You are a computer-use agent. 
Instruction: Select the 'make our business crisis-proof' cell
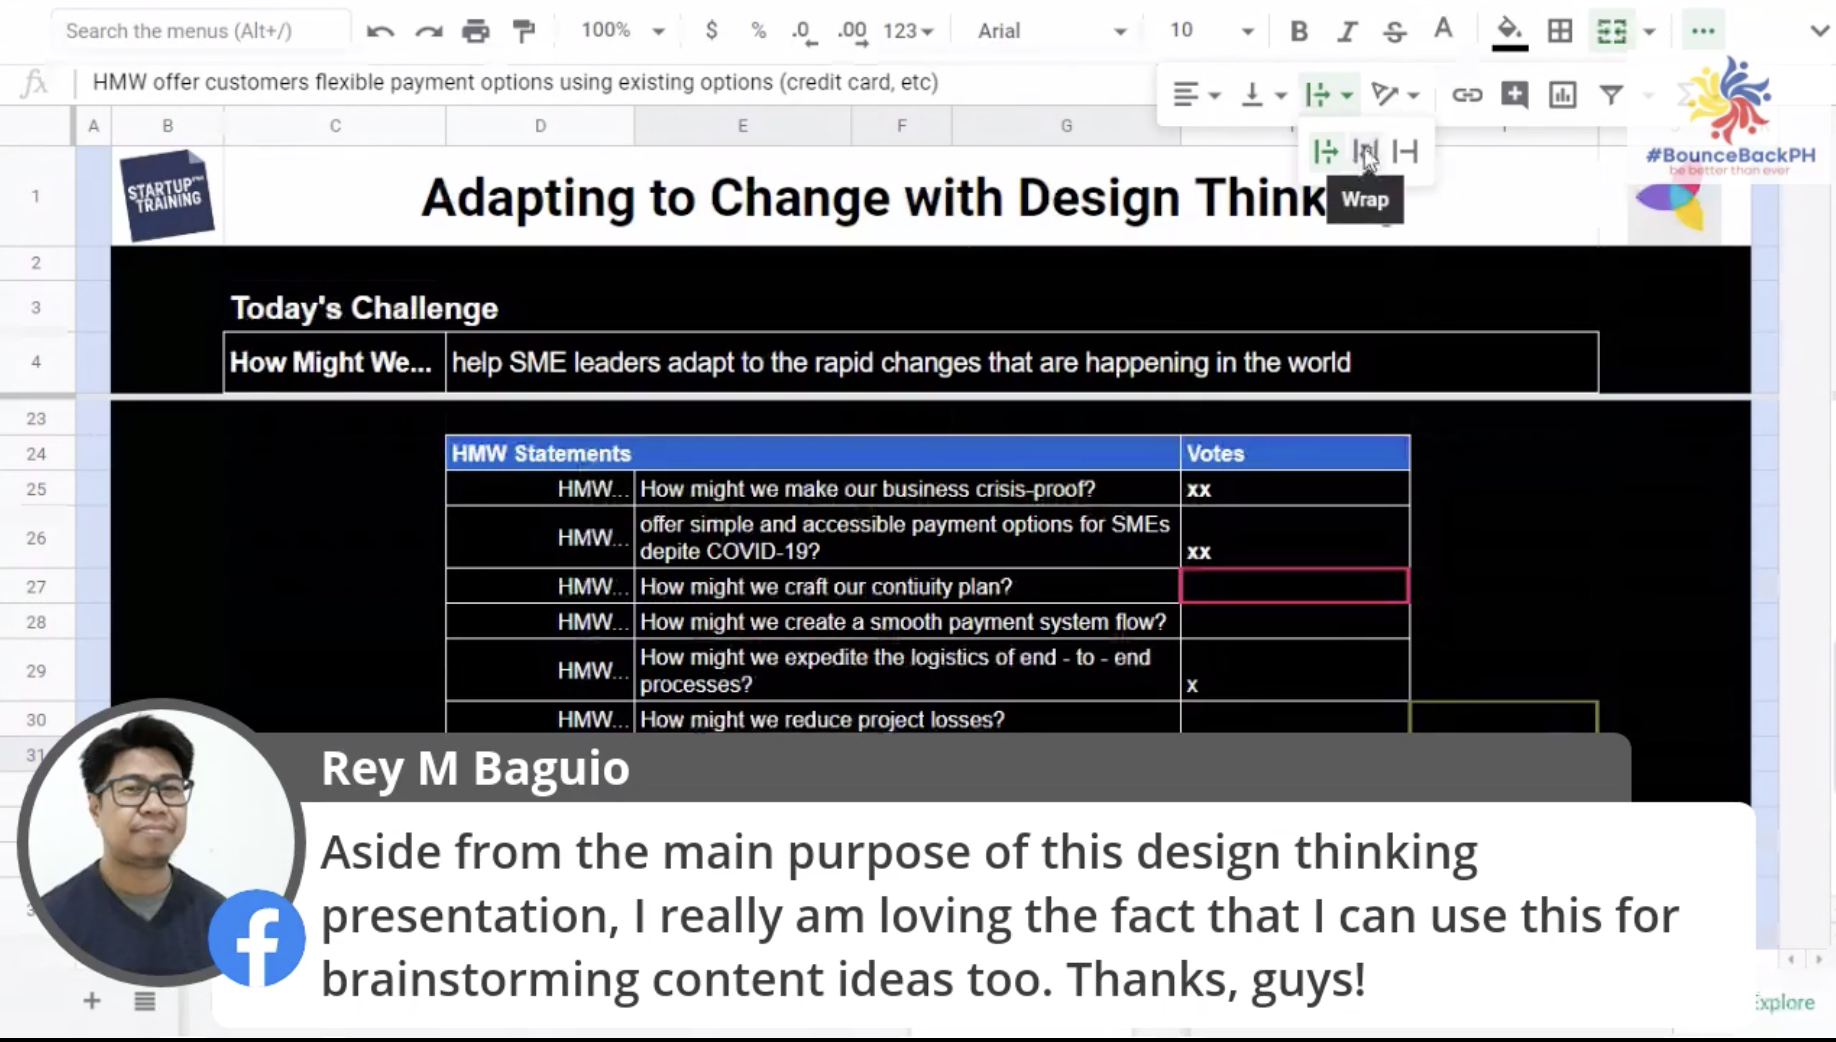[907, 489]
